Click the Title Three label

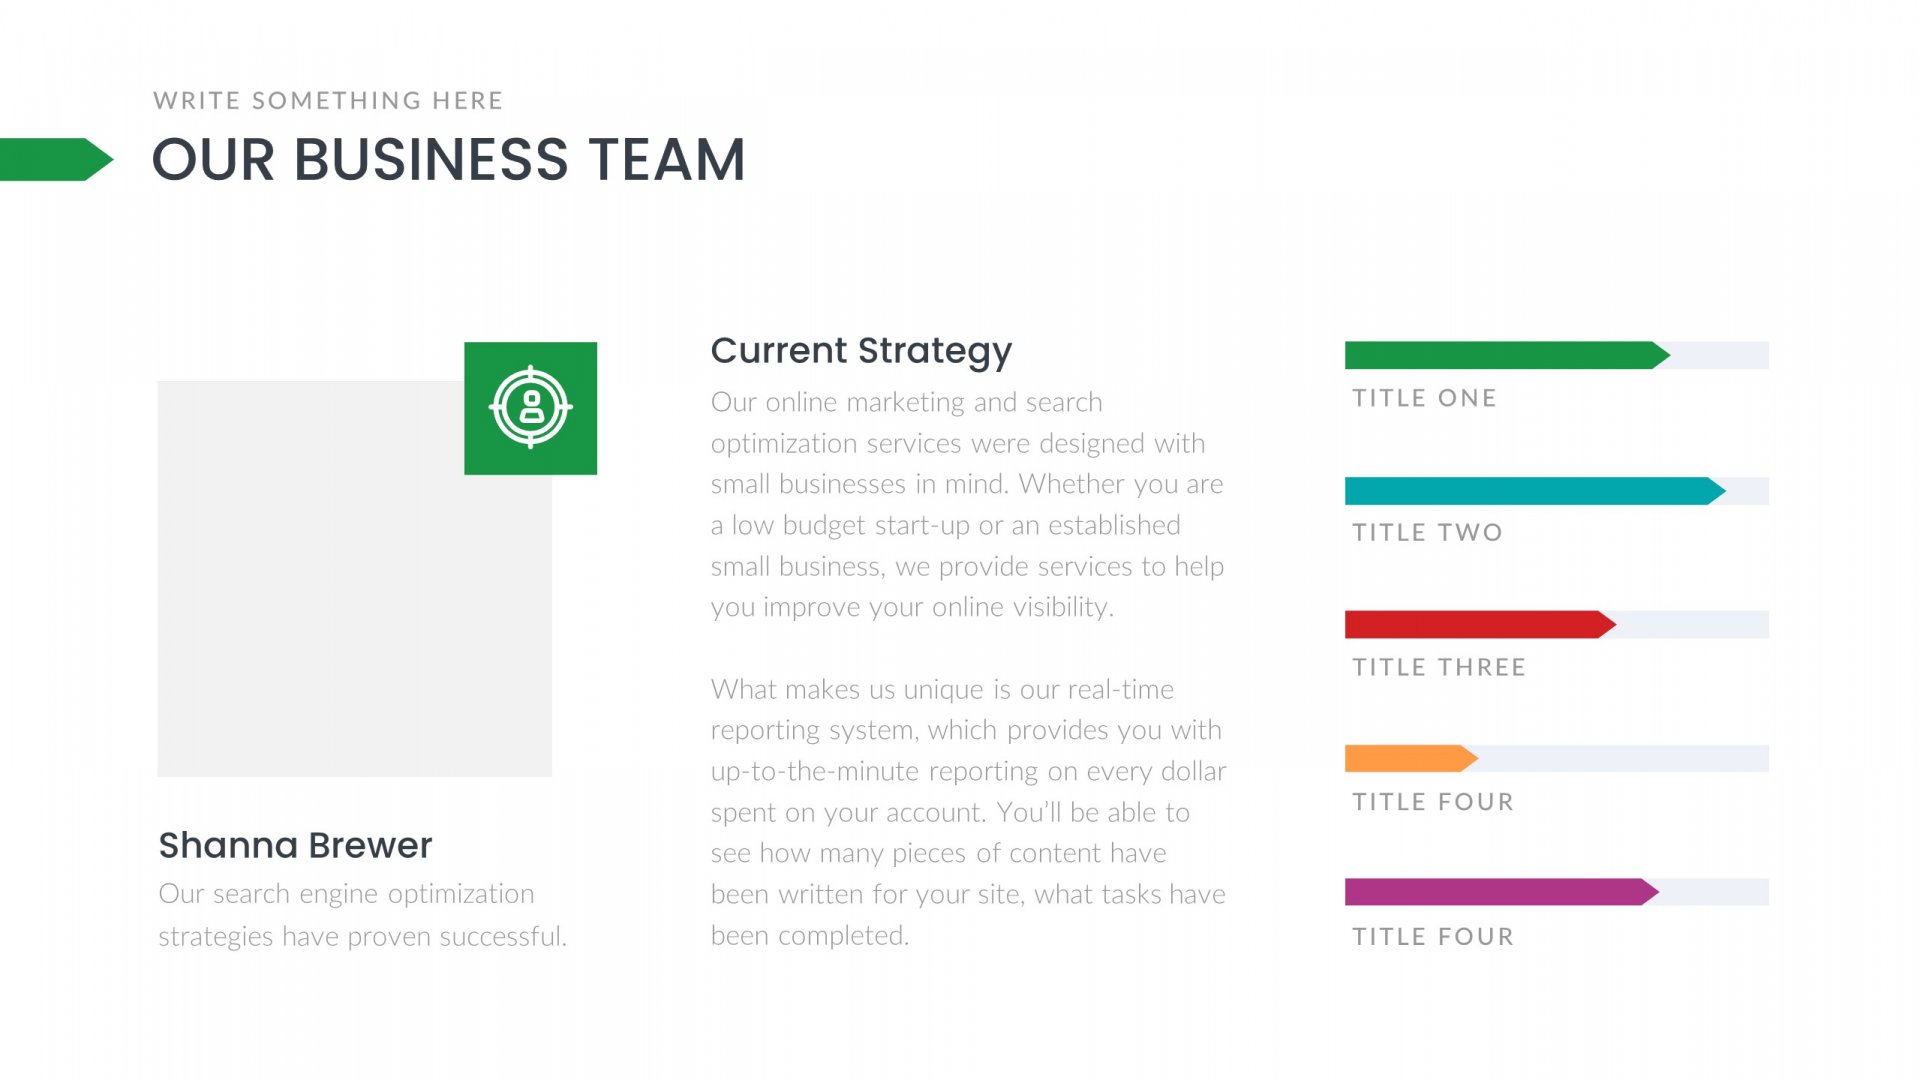click(x=1439, y=667)
